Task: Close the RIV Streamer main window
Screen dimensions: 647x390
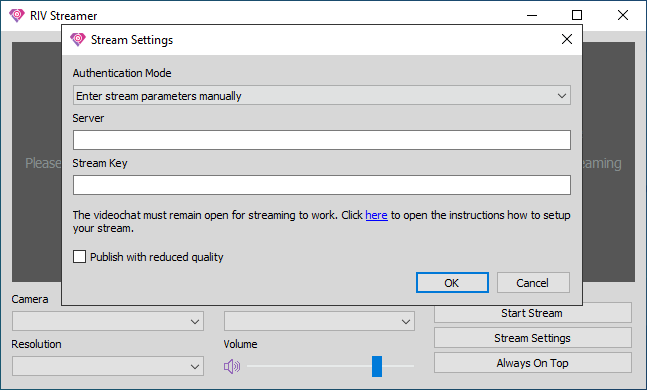Action: (623, 15)
